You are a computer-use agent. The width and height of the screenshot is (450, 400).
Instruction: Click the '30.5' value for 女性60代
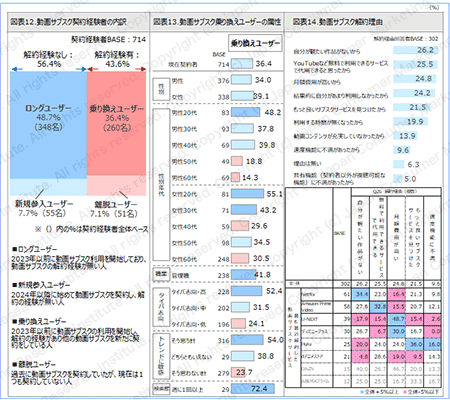261,258
